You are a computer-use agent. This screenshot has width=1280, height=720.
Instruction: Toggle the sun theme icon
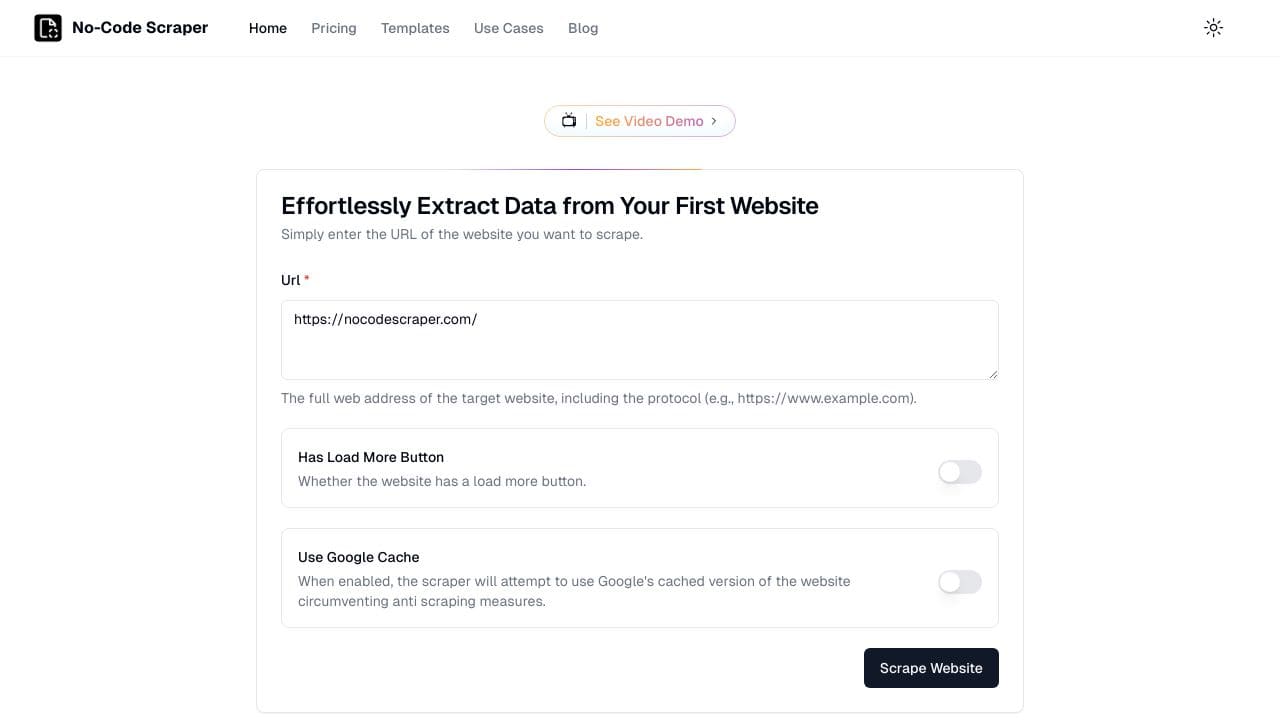pyautogui.click(x=1213, y=28)
